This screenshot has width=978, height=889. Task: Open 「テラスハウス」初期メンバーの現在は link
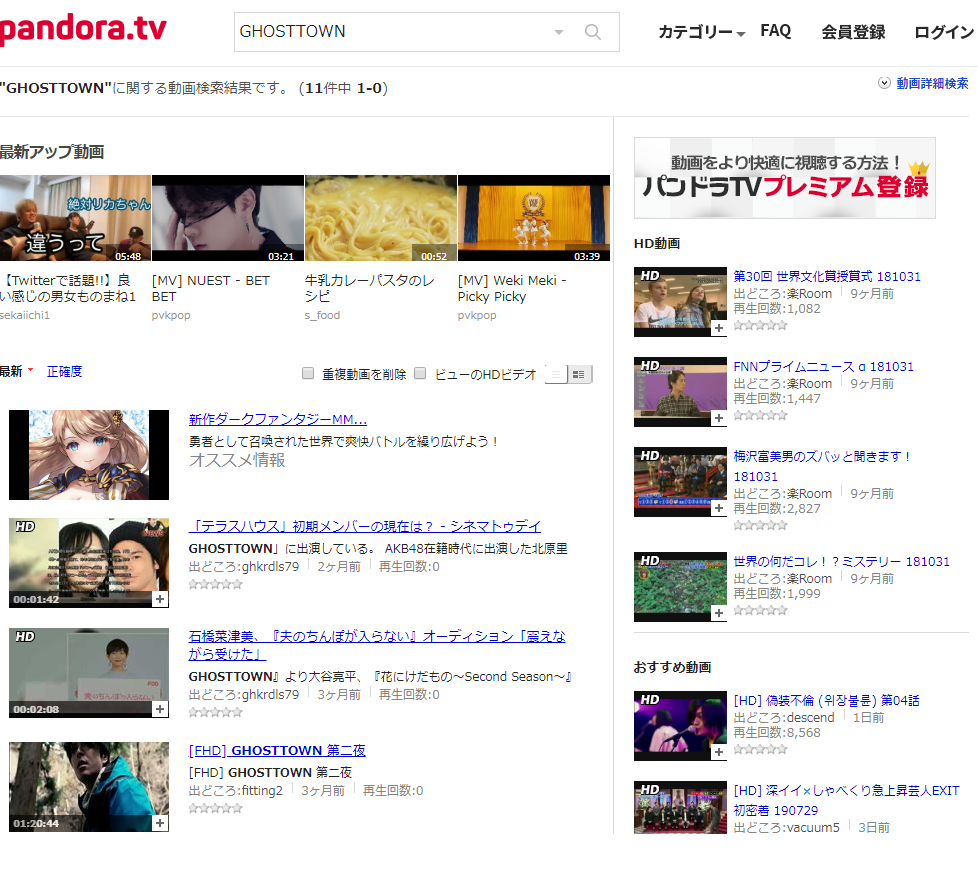point(365,526)
